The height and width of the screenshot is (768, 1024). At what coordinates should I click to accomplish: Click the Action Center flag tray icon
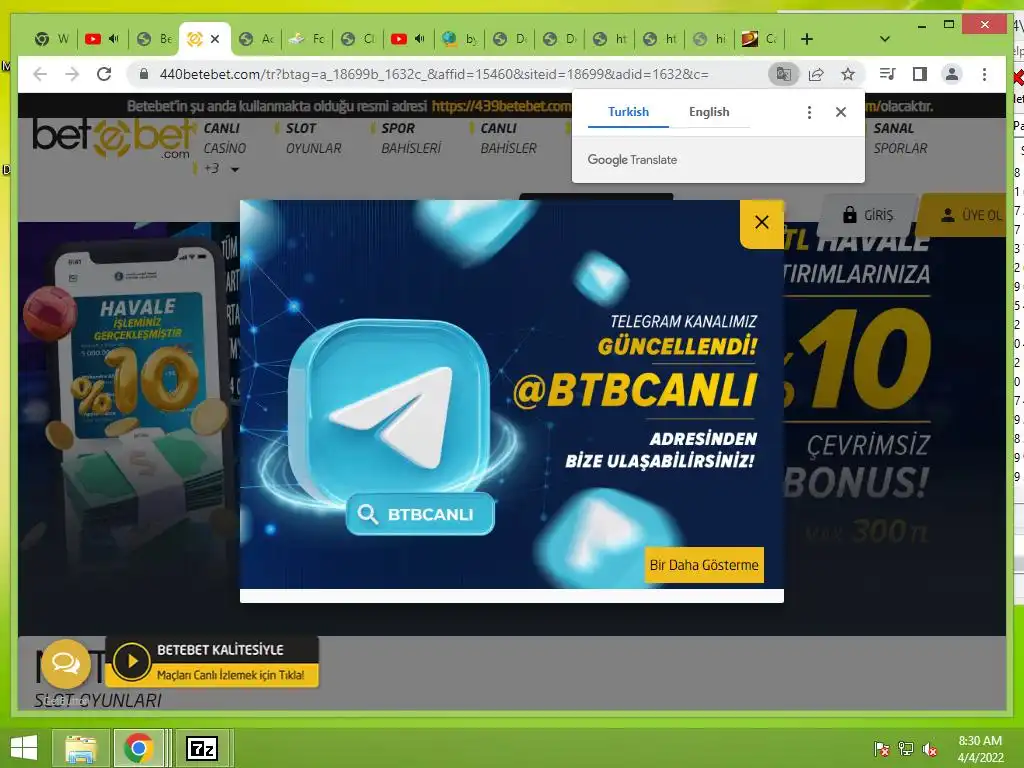tap(881, 749)
